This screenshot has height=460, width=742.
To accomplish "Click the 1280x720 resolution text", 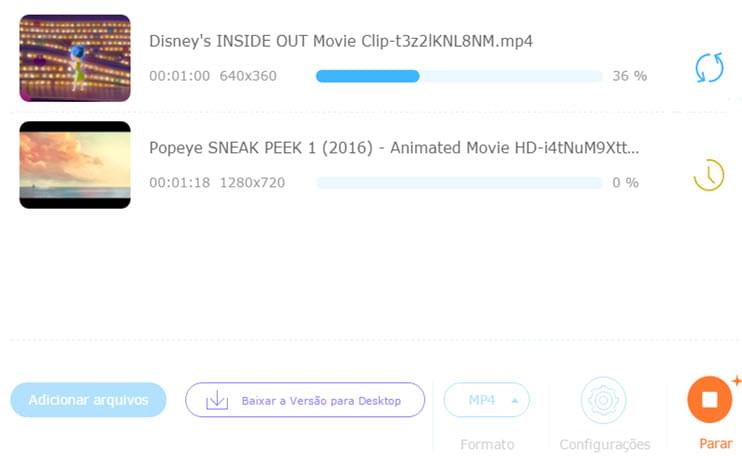I will pyautogui.click(x=252, y=183).
